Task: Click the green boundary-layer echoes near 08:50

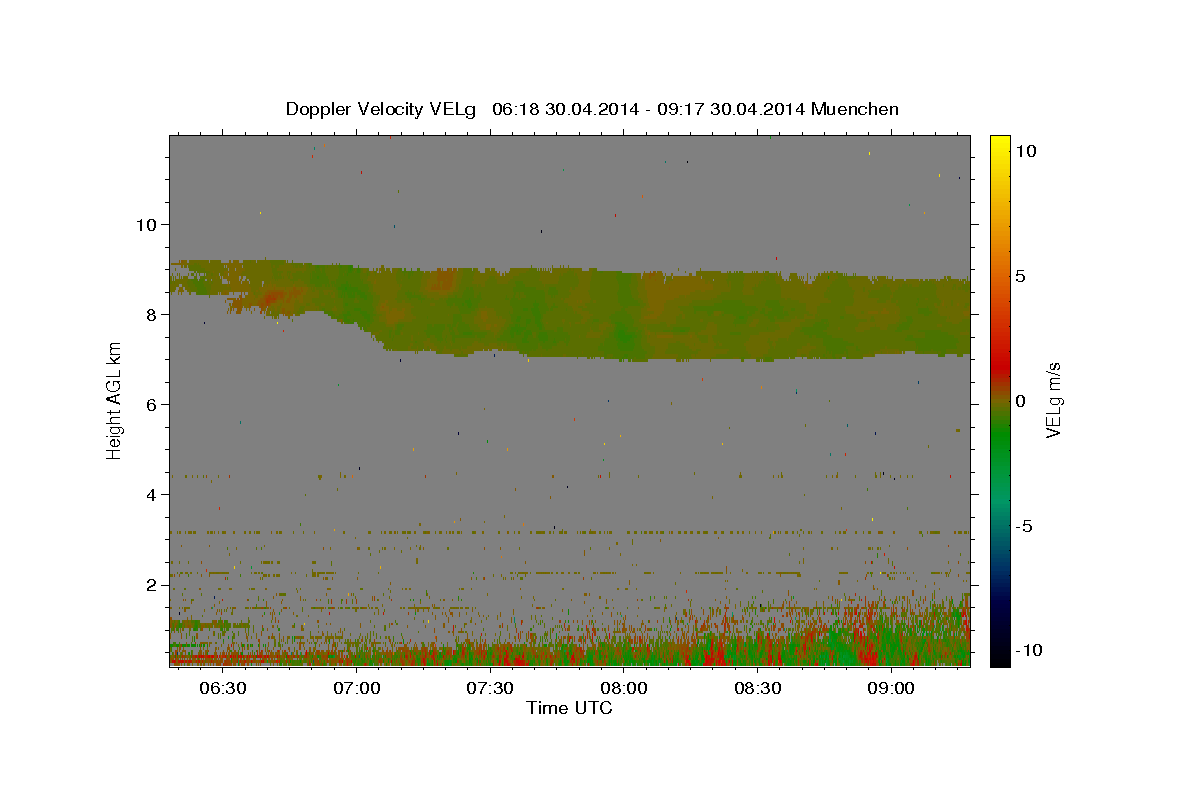Action: pyautogui.click(x=845, y=648)
